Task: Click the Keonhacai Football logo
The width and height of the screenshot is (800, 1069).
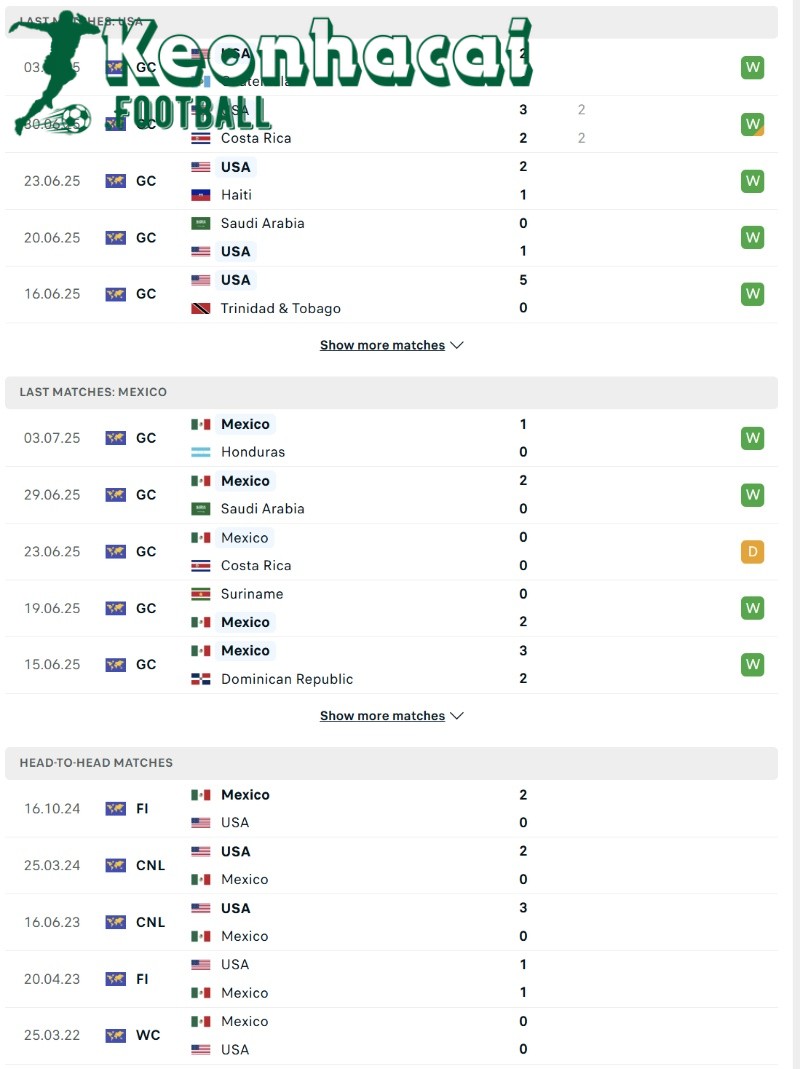Action: pos(270,70)
